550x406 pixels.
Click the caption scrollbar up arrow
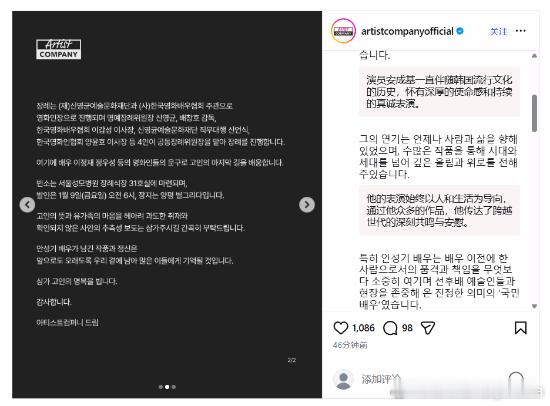pos(534,55)
